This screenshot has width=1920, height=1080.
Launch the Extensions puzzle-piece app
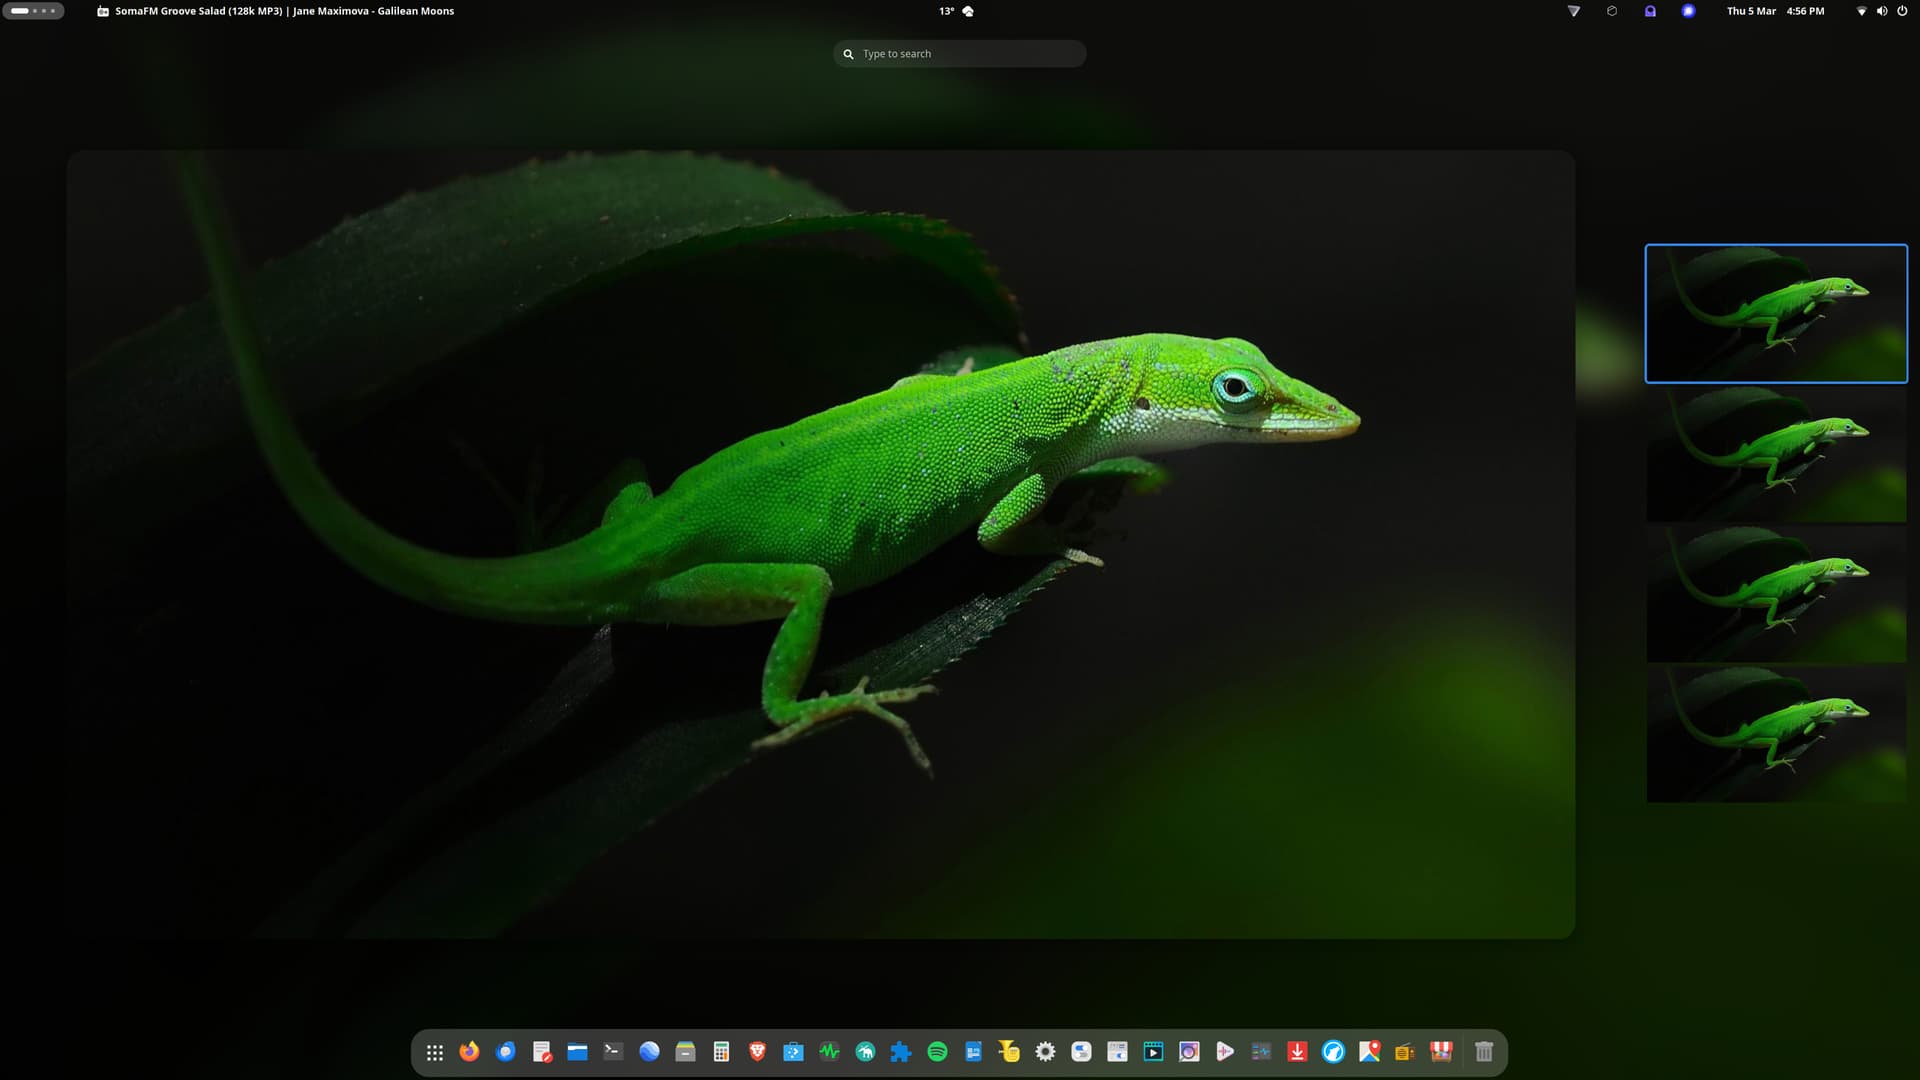(x=901, y=1052)
